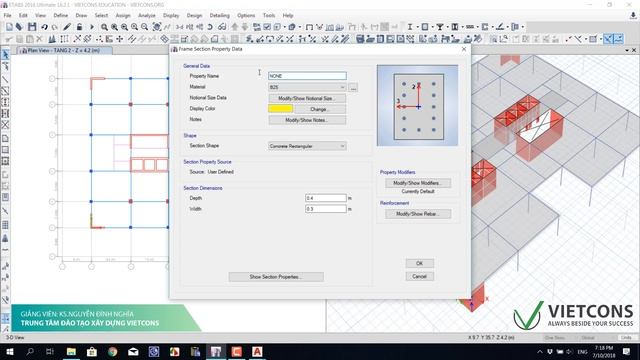The height and width of the screenshot is (360, 640).
Task: Select the Plan View TANG 2 tab
Action: coord(64,51)
